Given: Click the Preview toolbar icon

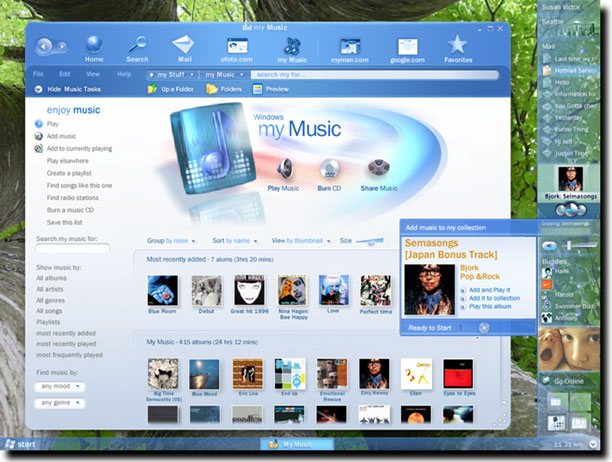Looking at the screenshot, I should (x=257, y=89).
